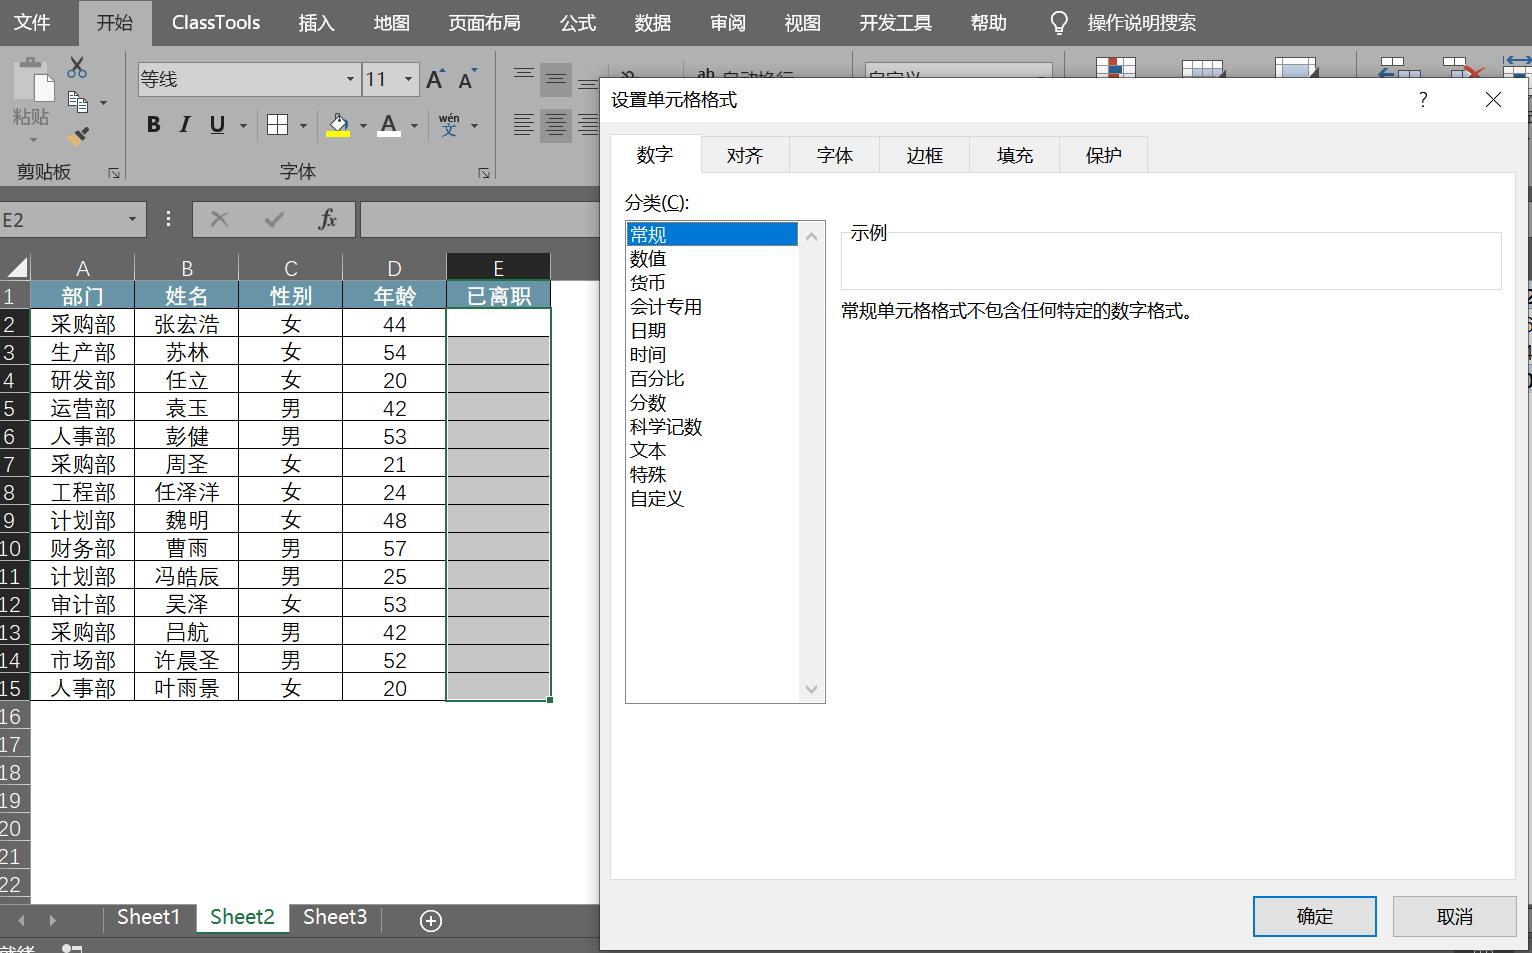Toggle Italic formatting
The image size is (1532, 953).
pyautogui.click(x=184, y=125)
